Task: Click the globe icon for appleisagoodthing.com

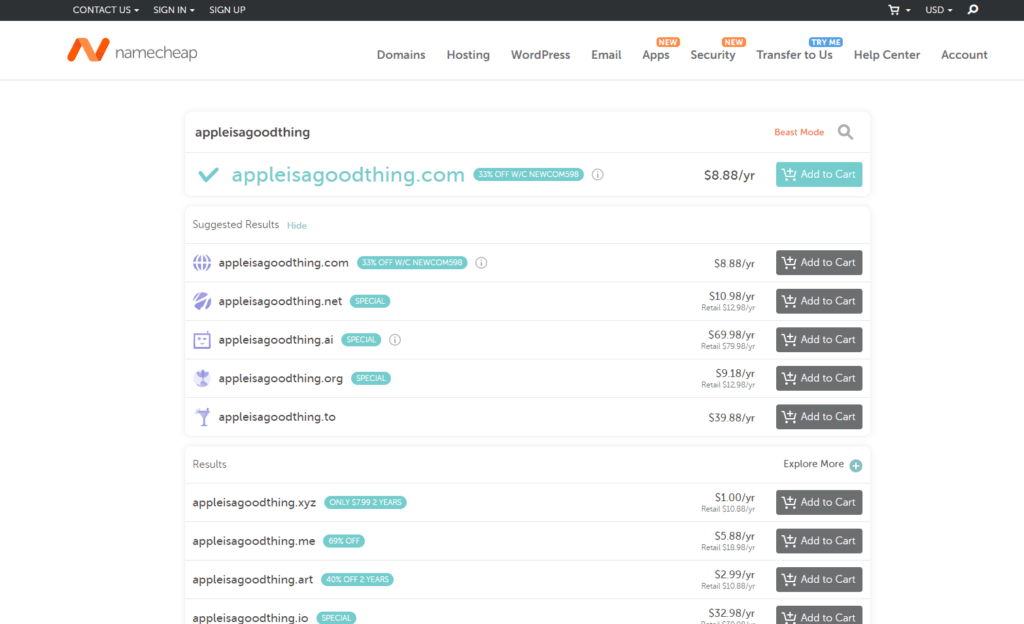Action: click(202, 263)
